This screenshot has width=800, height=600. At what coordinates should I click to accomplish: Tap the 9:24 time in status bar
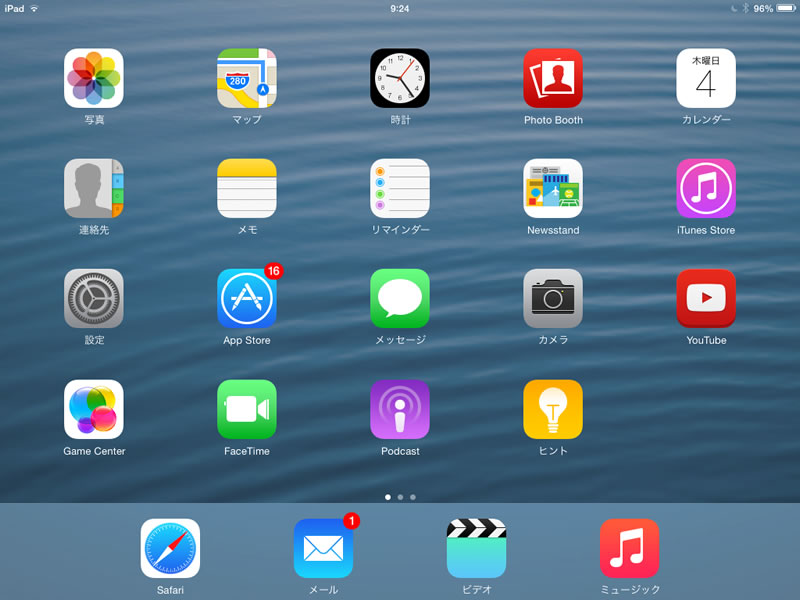pyautogui.click(x=399, y=9)
